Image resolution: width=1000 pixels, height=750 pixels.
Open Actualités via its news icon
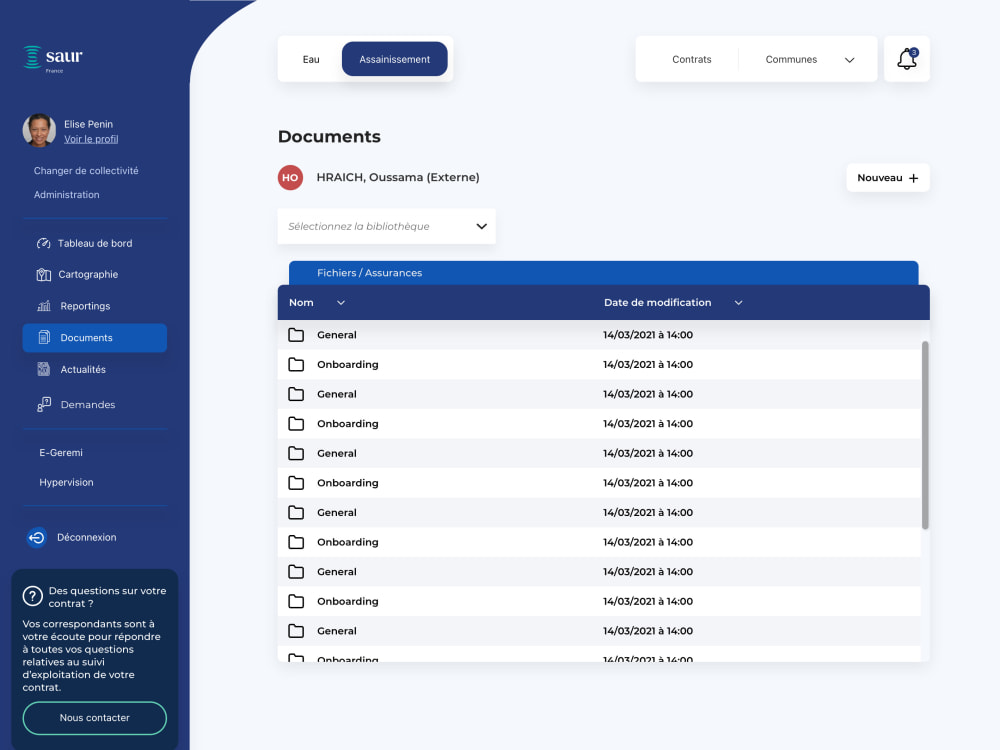pos(43,369)
